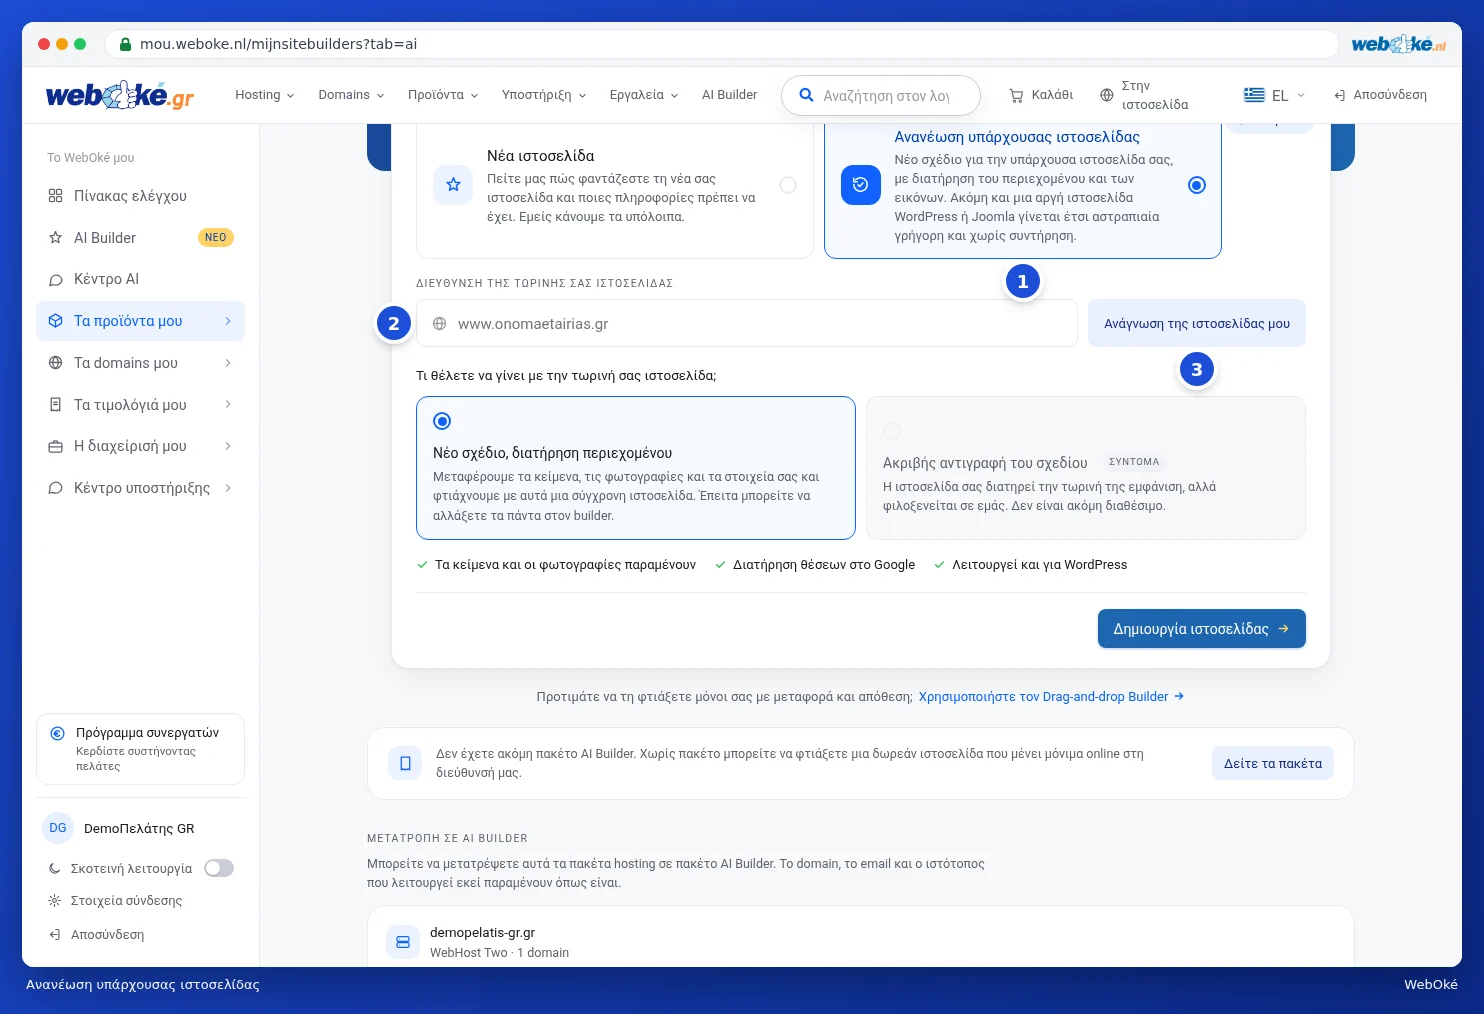Click the globe icon beside Στην ιστοσελίδα

[1106, 95]
